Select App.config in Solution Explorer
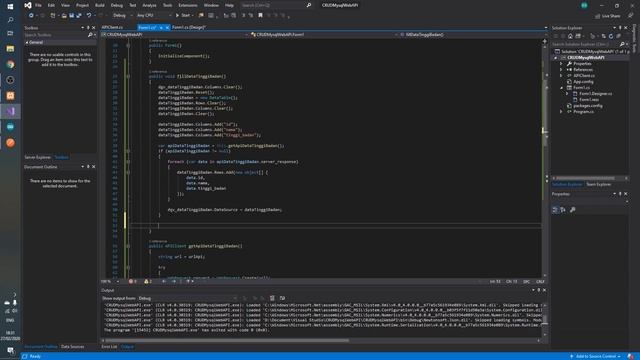The width and height of the screenshot is (640, 360). tap(583, 82)
